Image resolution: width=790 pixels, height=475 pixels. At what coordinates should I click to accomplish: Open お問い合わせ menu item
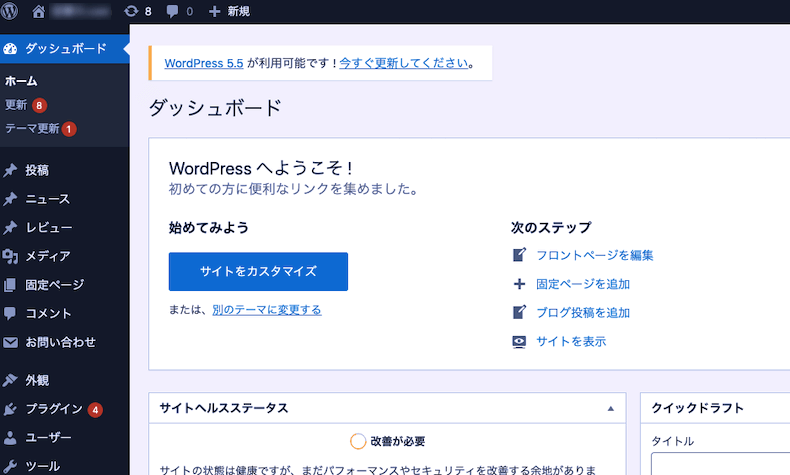click(x=60, y=343)
